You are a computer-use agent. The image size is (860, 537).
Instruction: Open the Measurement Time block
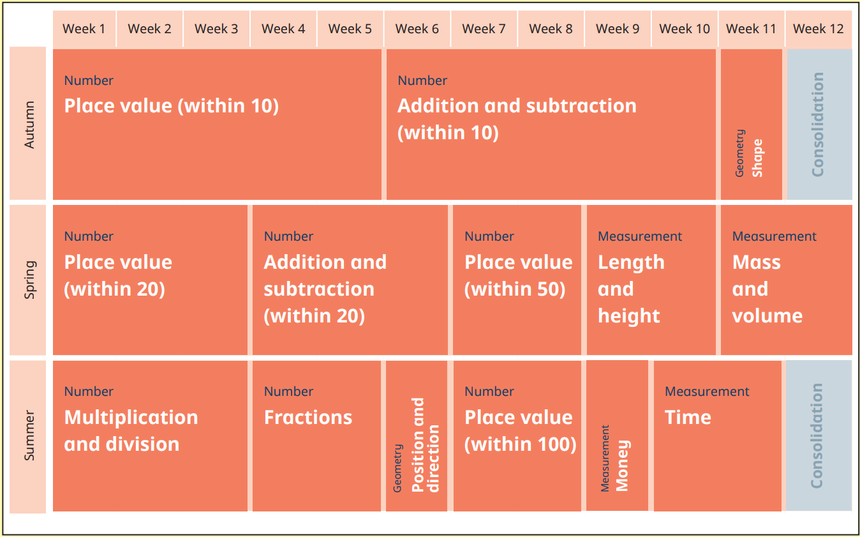point(717,436)
